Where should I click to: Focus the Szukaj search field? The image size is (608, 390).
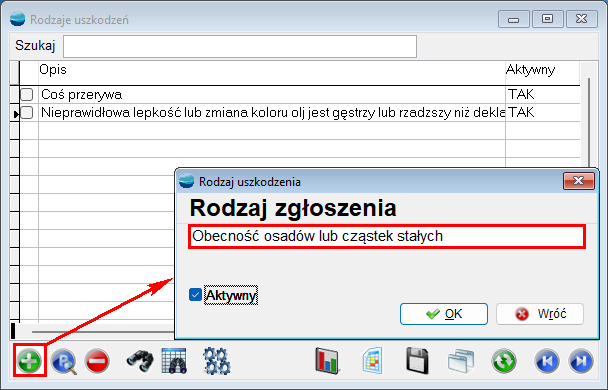point(240,47)
